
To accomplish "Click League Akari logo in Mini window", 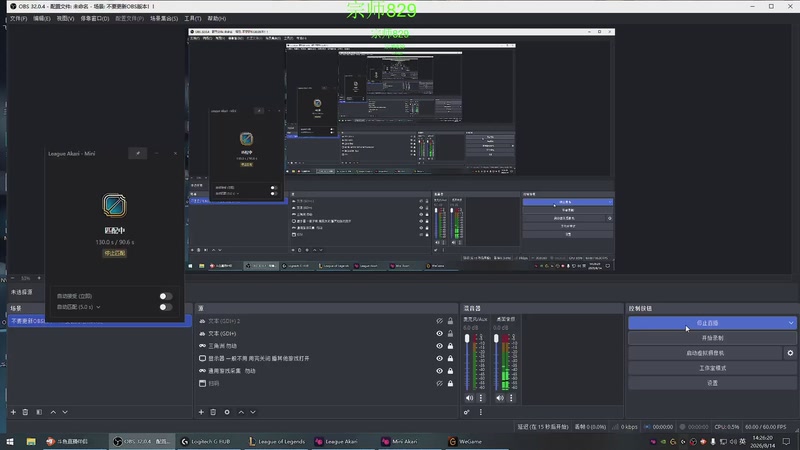I will pyautogui.click(x=114, y=206).
